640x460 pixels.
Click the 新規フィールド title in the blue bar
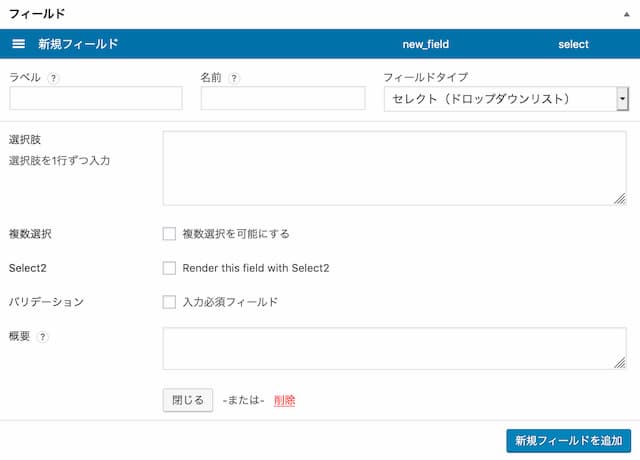[x=78, y=44]
